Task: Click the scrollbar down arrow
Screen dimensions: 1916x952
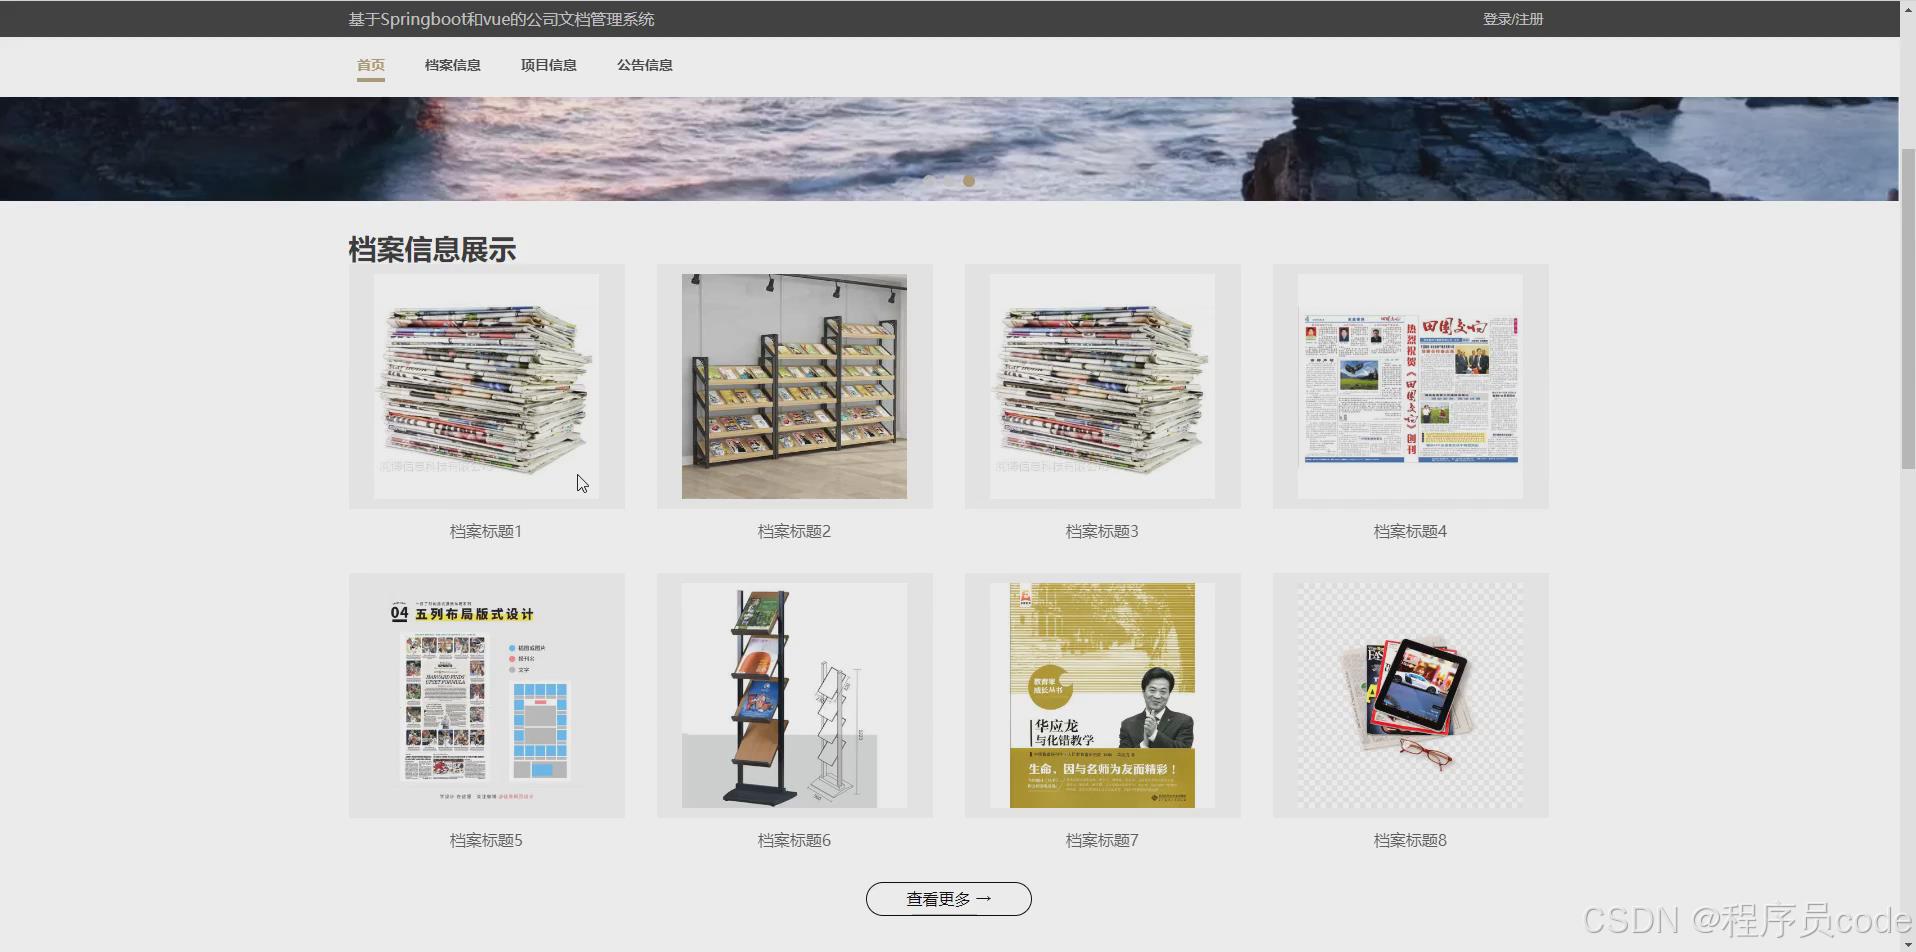Action: tap(1908, 944)
